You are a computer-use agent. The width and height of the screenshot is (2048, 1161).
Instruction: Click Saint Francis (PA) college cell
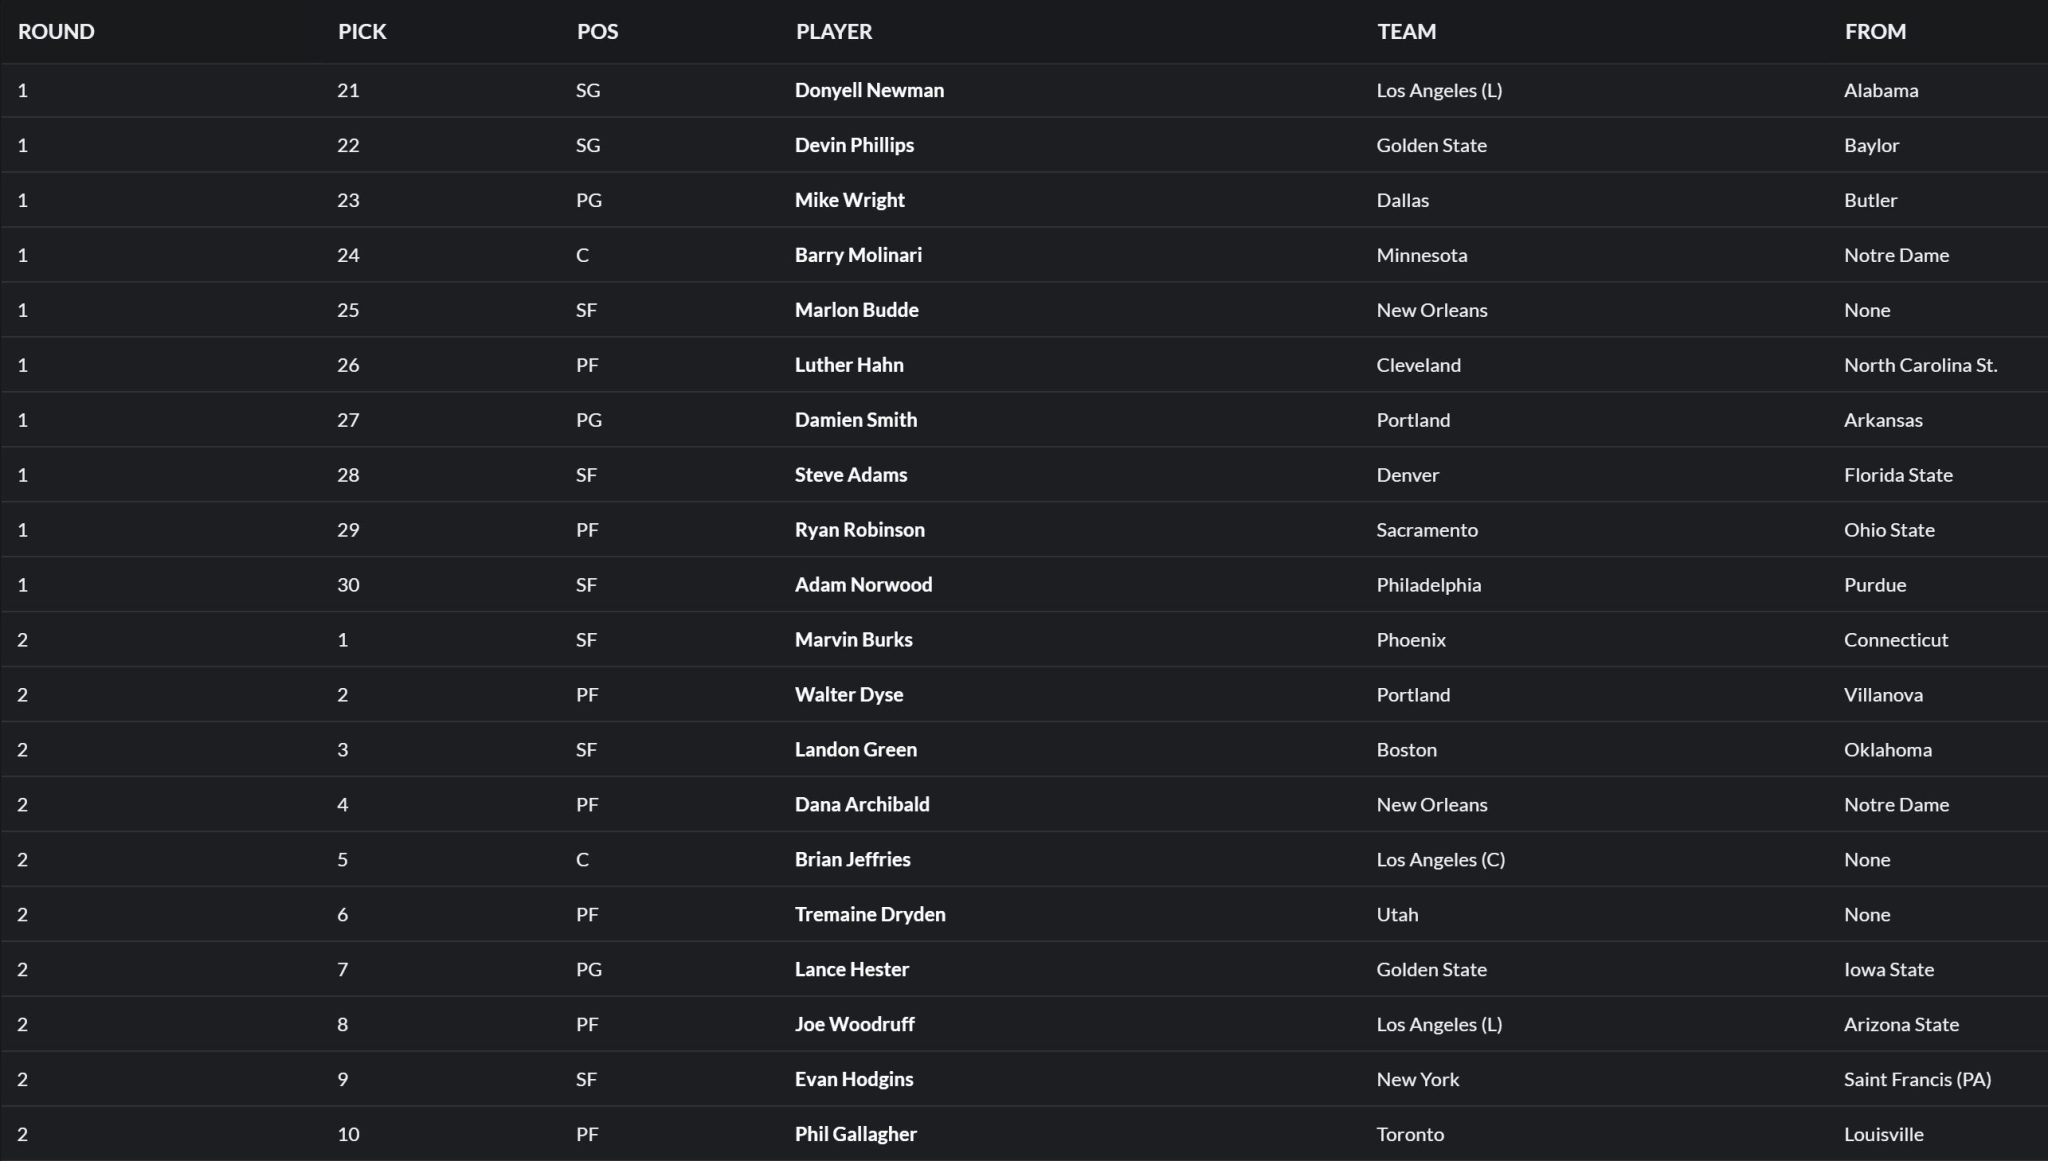click(x=1917, y=1079)
